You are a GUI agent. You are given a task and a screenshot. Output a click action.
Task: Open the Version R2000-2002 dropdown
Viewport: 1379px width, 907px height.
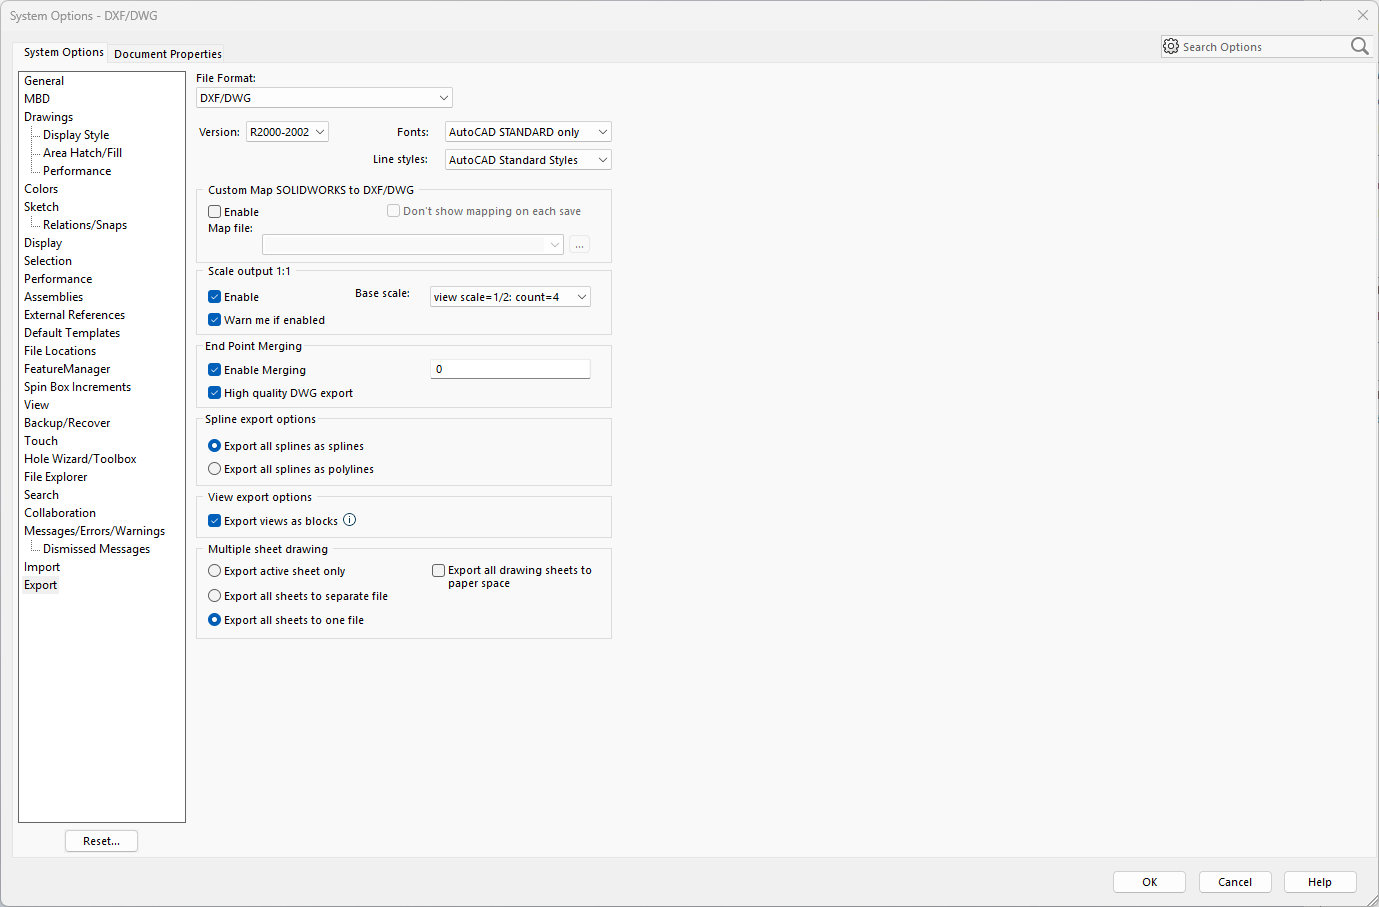pos(287,132)
